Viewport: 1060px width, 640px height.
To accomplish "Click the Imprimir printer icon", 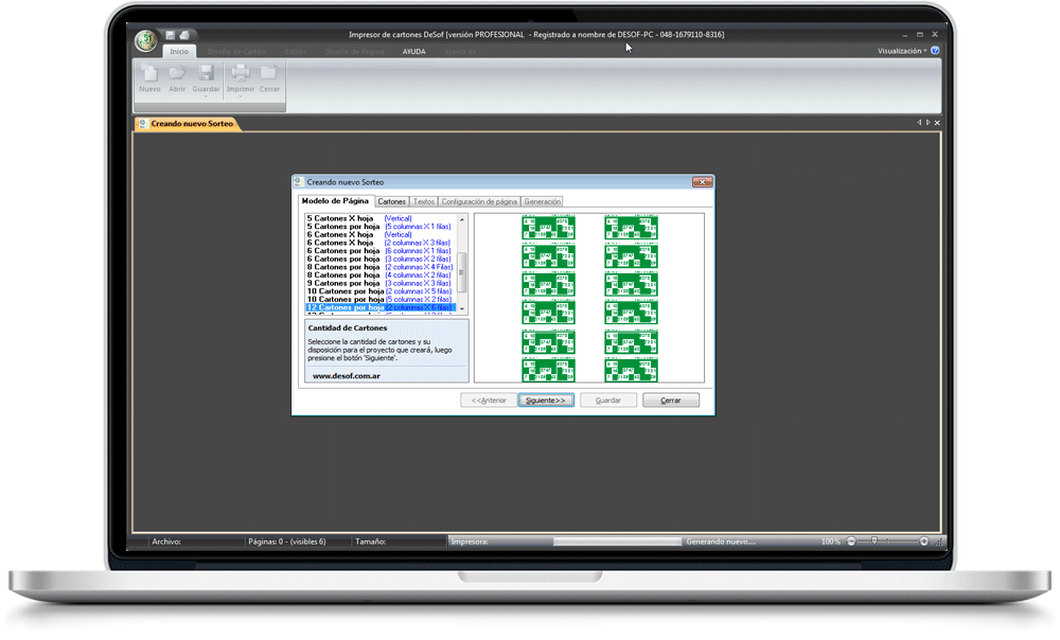I will (240, 73).
